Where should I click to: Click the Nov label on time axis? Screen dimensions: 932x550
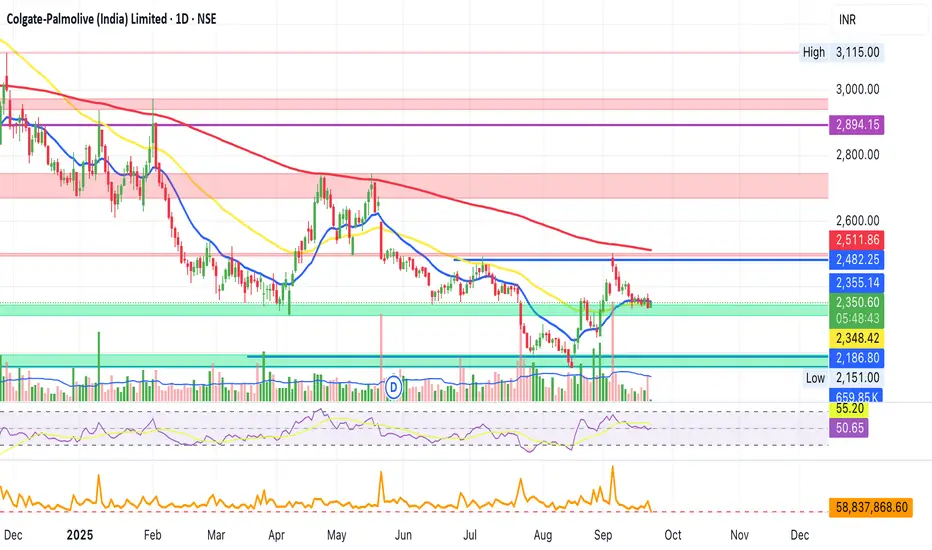[739, 535]
